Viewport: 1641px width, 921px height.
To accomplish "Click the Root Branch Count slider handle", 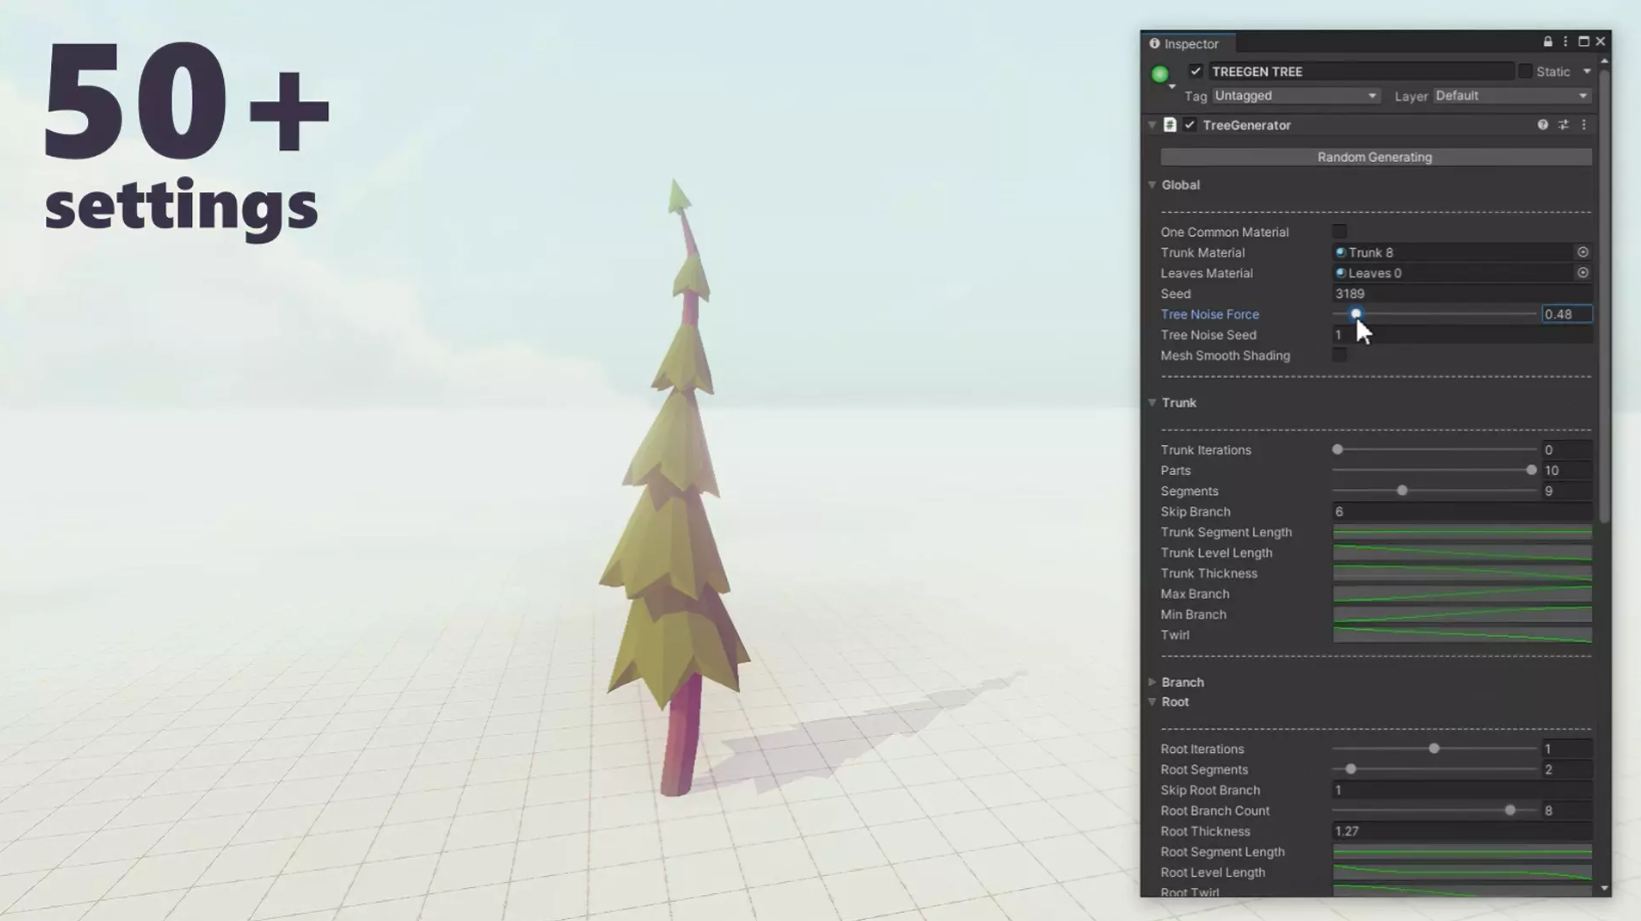I will (1510, 811).
